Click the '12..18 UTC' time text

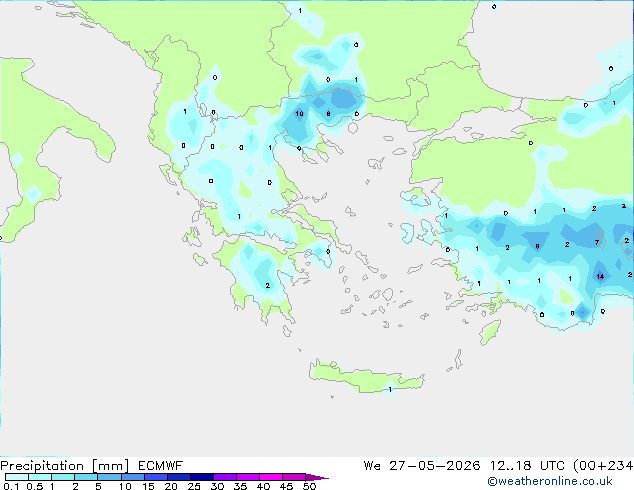click(x=527, y=466)
